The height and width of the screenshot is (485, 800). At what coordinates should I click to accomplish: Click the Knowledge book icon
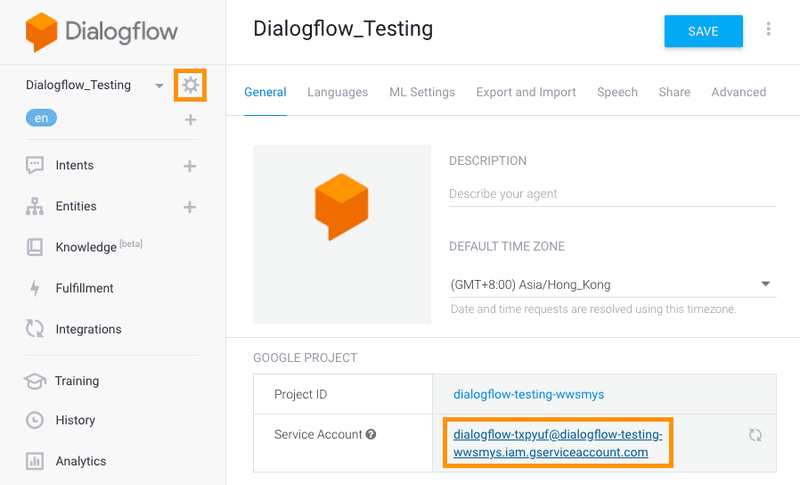coord(35,247)
